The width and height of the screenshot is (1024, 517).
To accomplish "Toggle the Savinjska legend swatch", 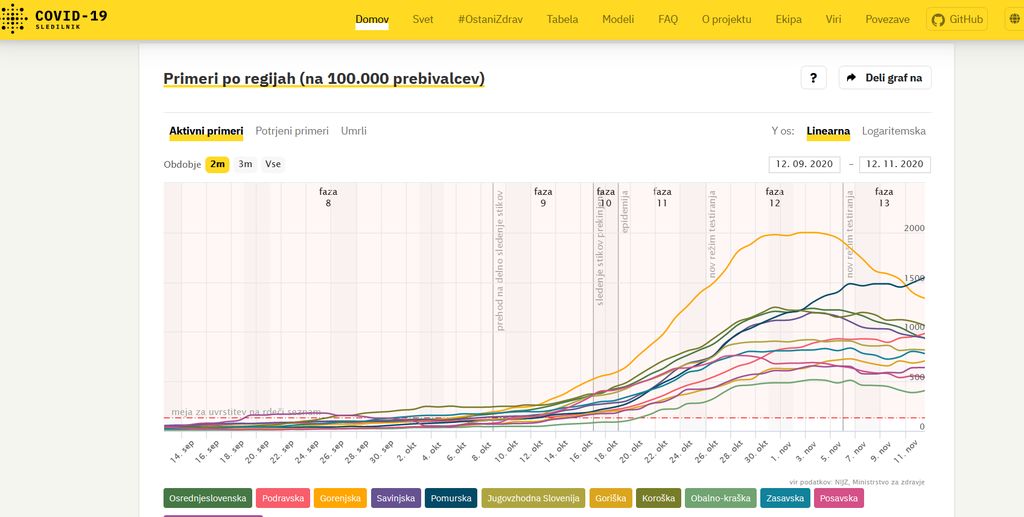I will click(396, 498).
